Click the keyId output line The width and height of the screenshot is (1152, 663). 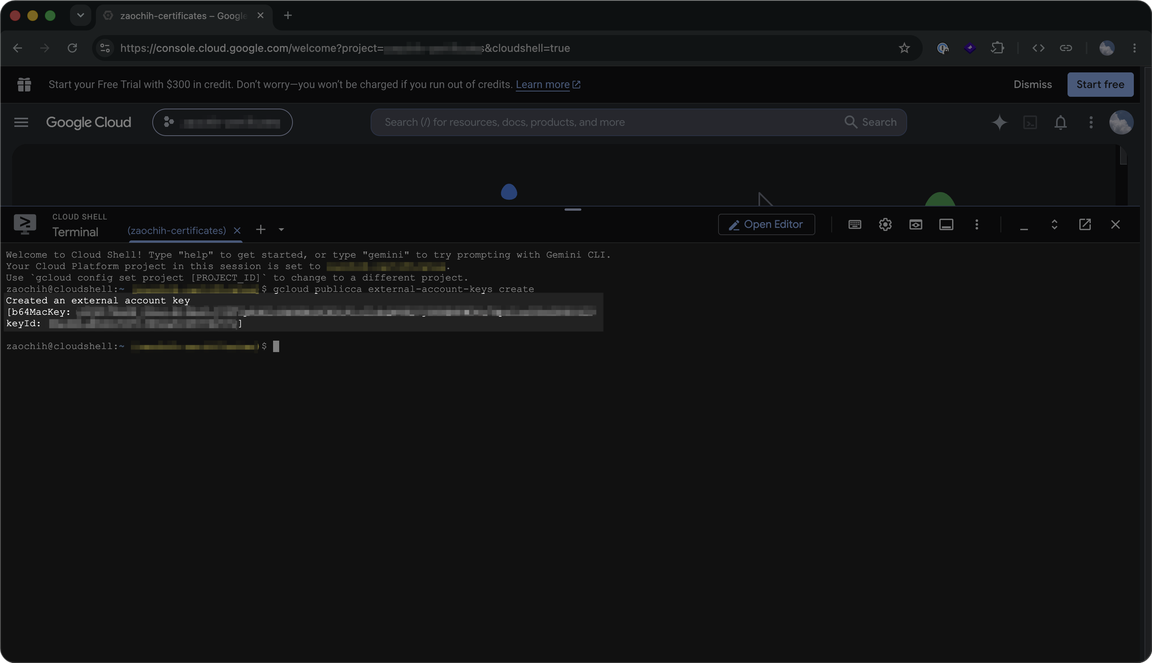(x=123, y=323)
